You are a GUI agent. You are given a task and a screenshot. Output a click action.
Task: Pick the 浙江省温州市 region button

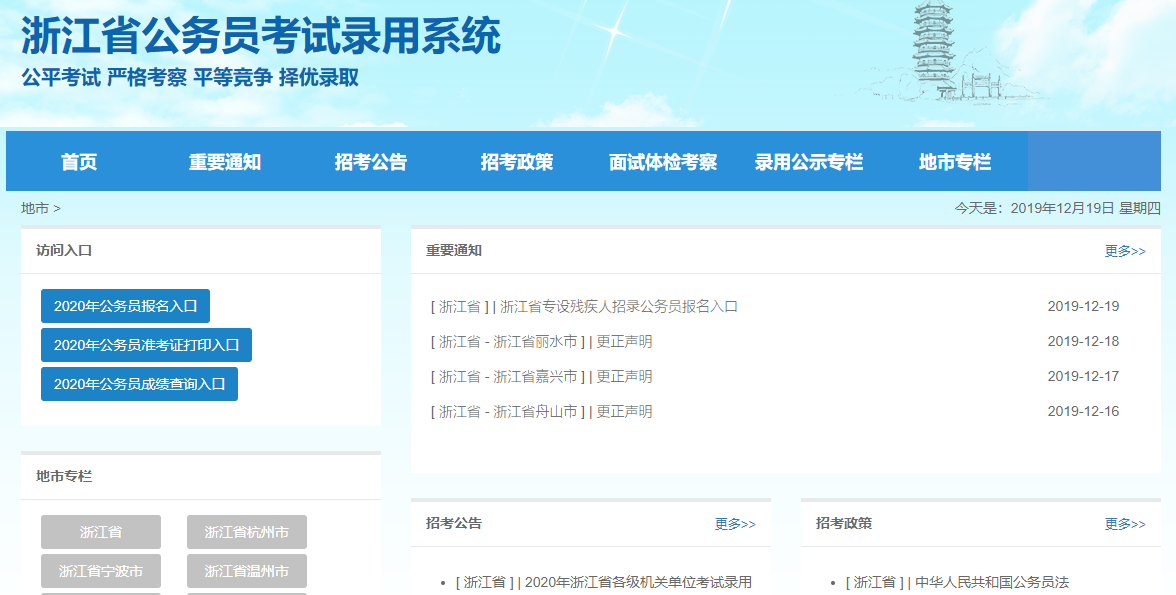tap(247, 571)
